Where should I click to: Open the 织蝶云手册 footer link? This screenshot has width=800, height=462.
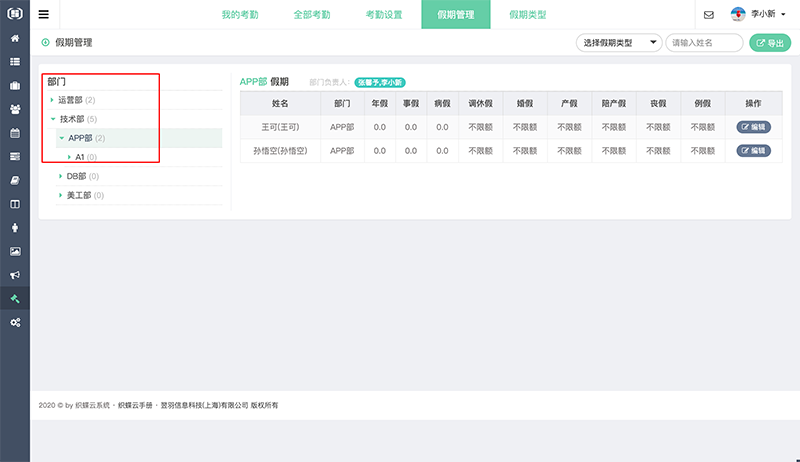tap(135, 405)
